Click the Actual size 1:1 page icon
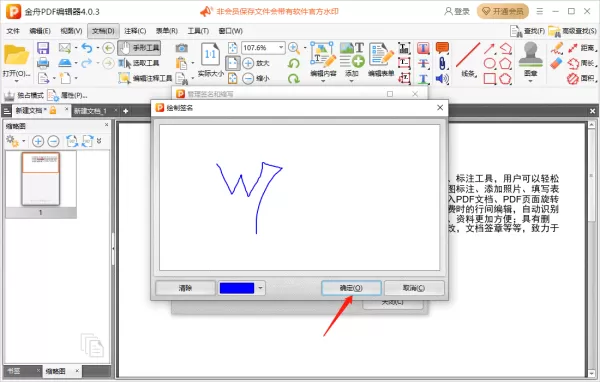The image size is (600, 382). (210, 54)
